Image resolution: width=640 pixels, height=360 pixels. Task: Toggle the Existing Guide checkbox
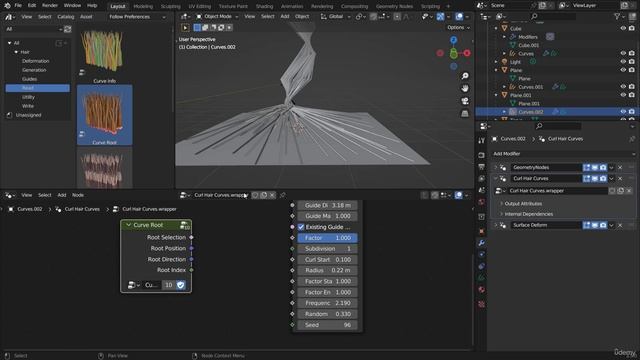pos(301,227)
